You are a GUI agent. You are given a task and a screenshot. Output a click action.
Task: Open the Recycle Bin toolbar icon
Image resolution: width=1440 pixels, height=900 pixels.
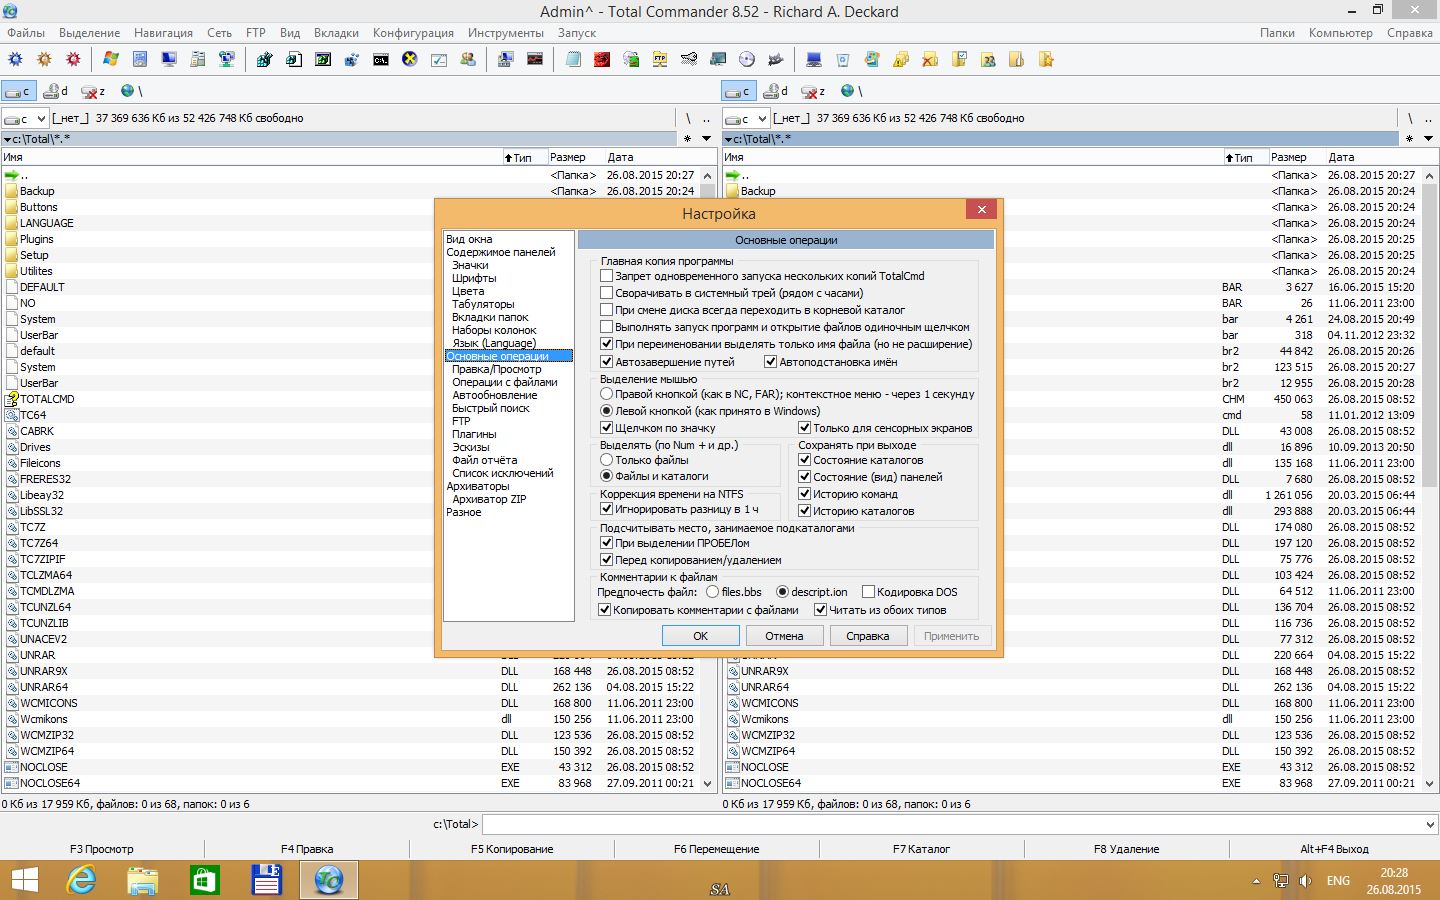point(843,60)
